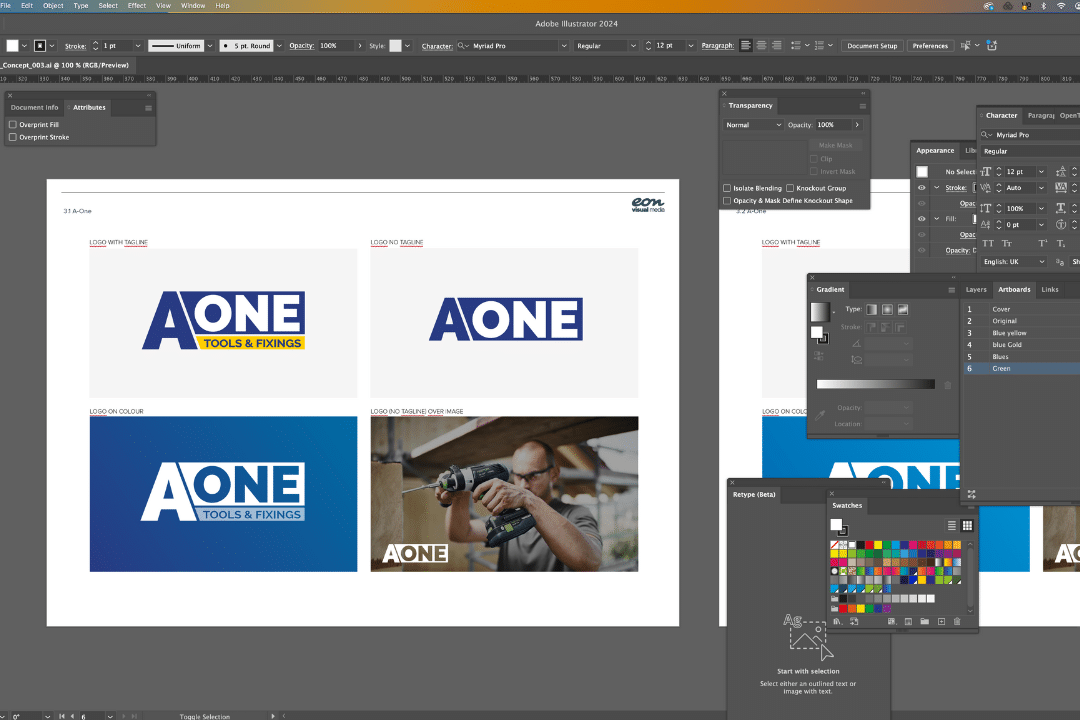This screenshot has width=1080, height=720.
Task: Select the radial gradient Type icon
Action: (888, 310)
